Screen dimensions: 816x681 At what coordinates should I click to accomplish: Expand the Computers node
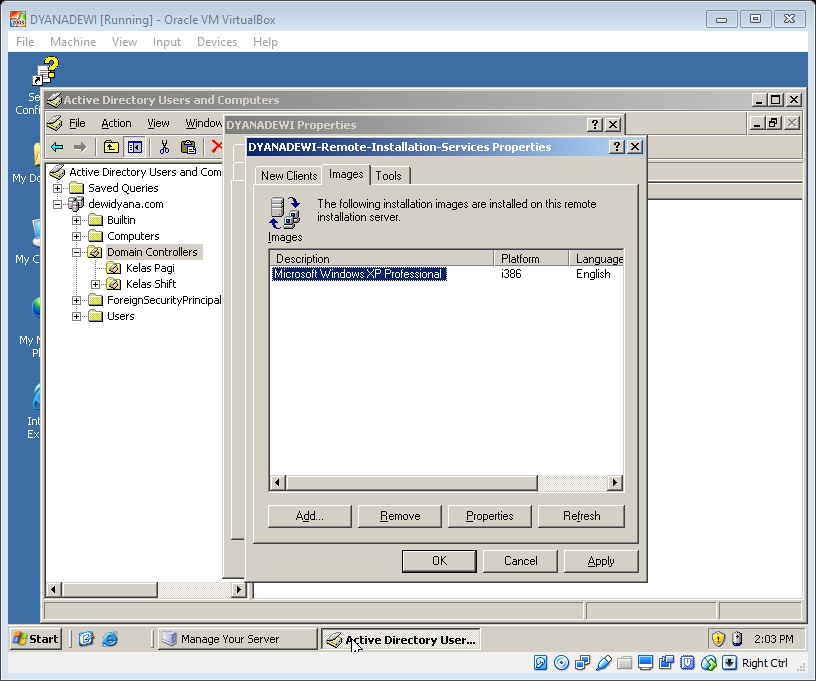coord(76,237)
